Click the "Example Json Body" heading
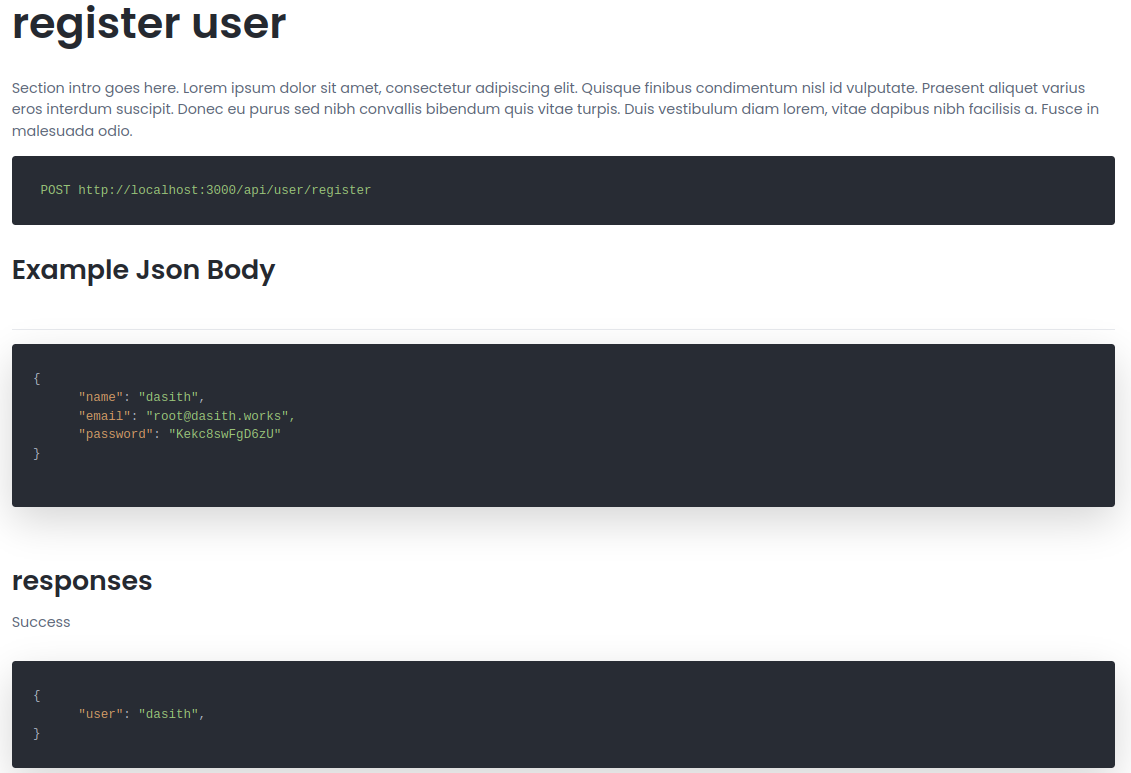This screenshot has width=1131, height=773. [143, 270]
